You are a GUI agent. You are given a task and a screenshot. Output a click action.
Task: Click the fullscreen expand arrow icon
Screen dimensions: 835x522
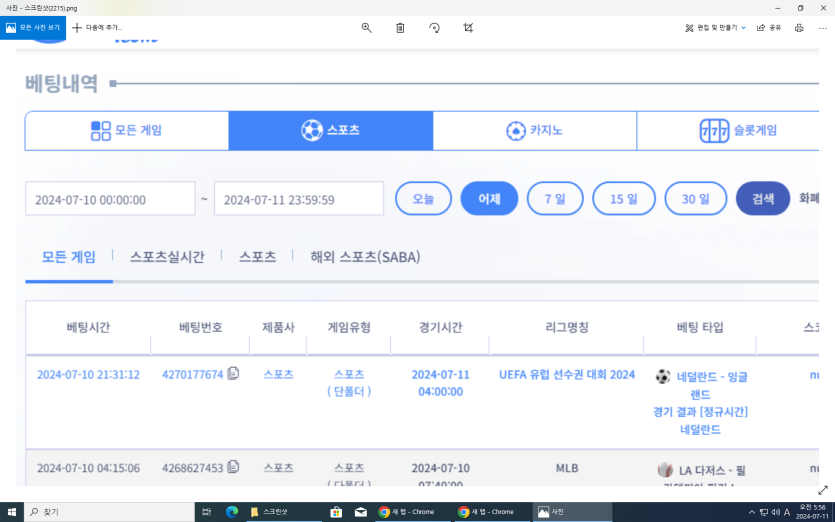click(x=823, y=490)
